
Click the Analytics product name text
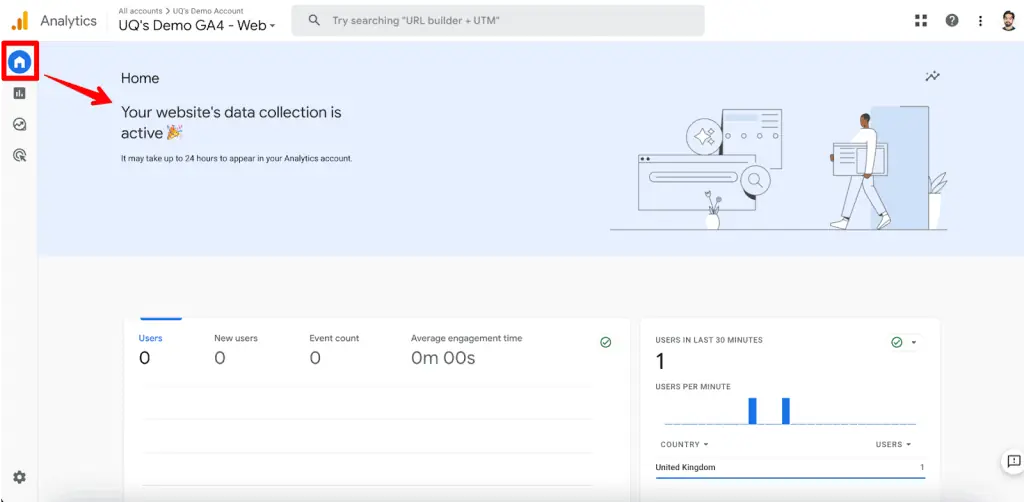[69, 21]
